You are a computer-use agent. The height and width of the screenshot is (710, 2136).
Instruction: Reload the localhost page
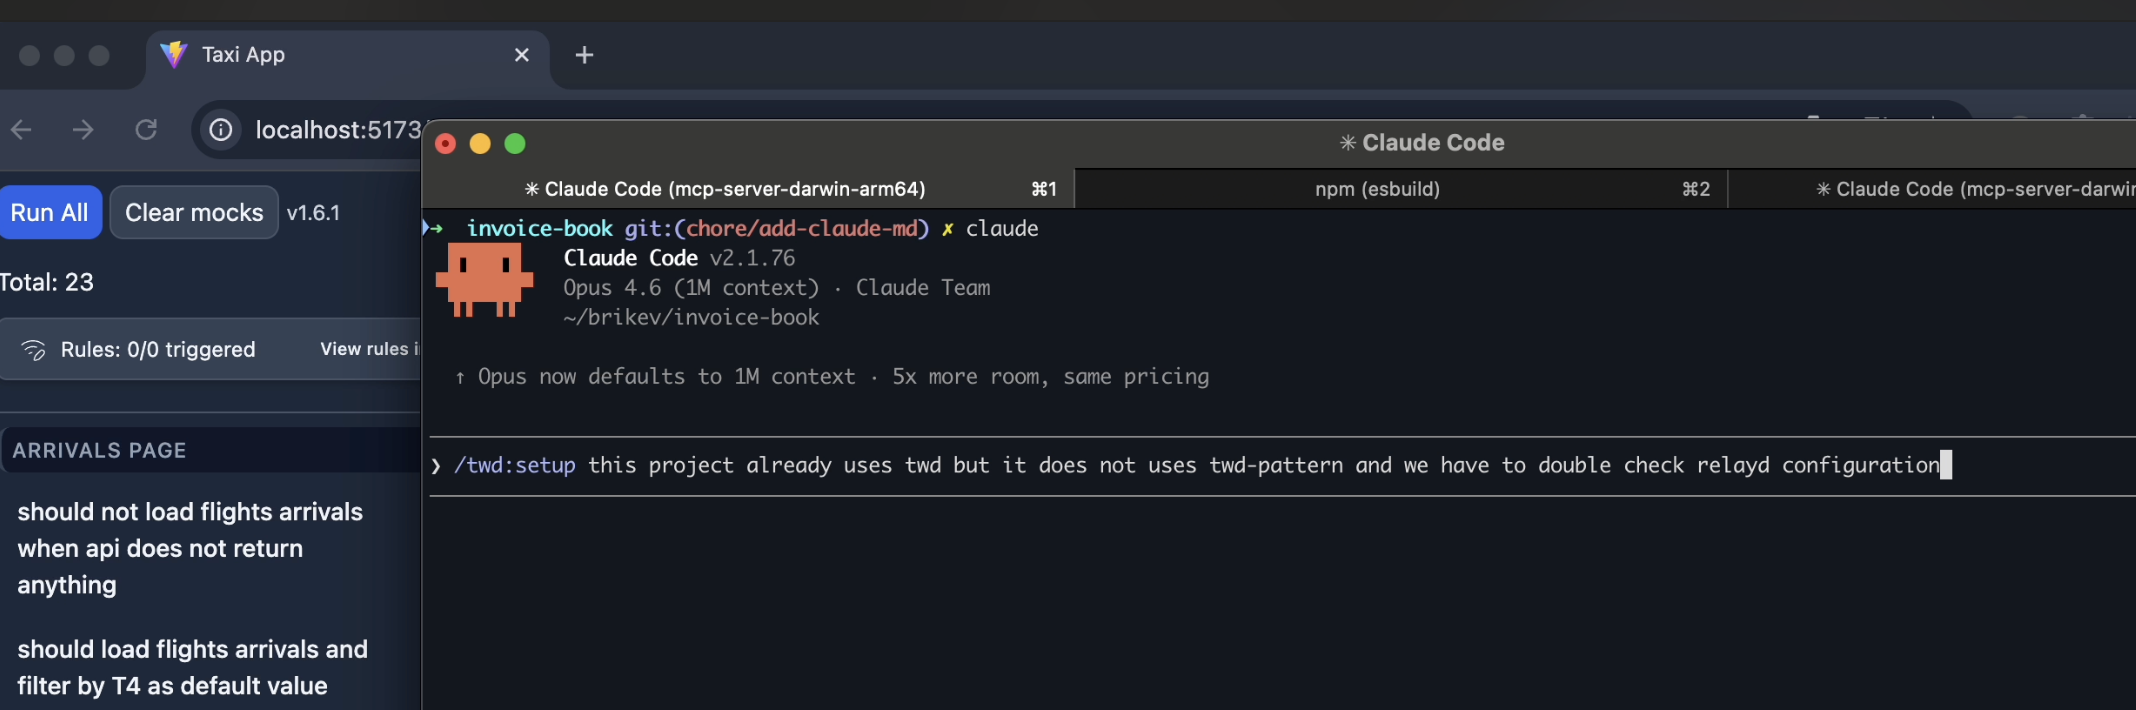[146, 130]
